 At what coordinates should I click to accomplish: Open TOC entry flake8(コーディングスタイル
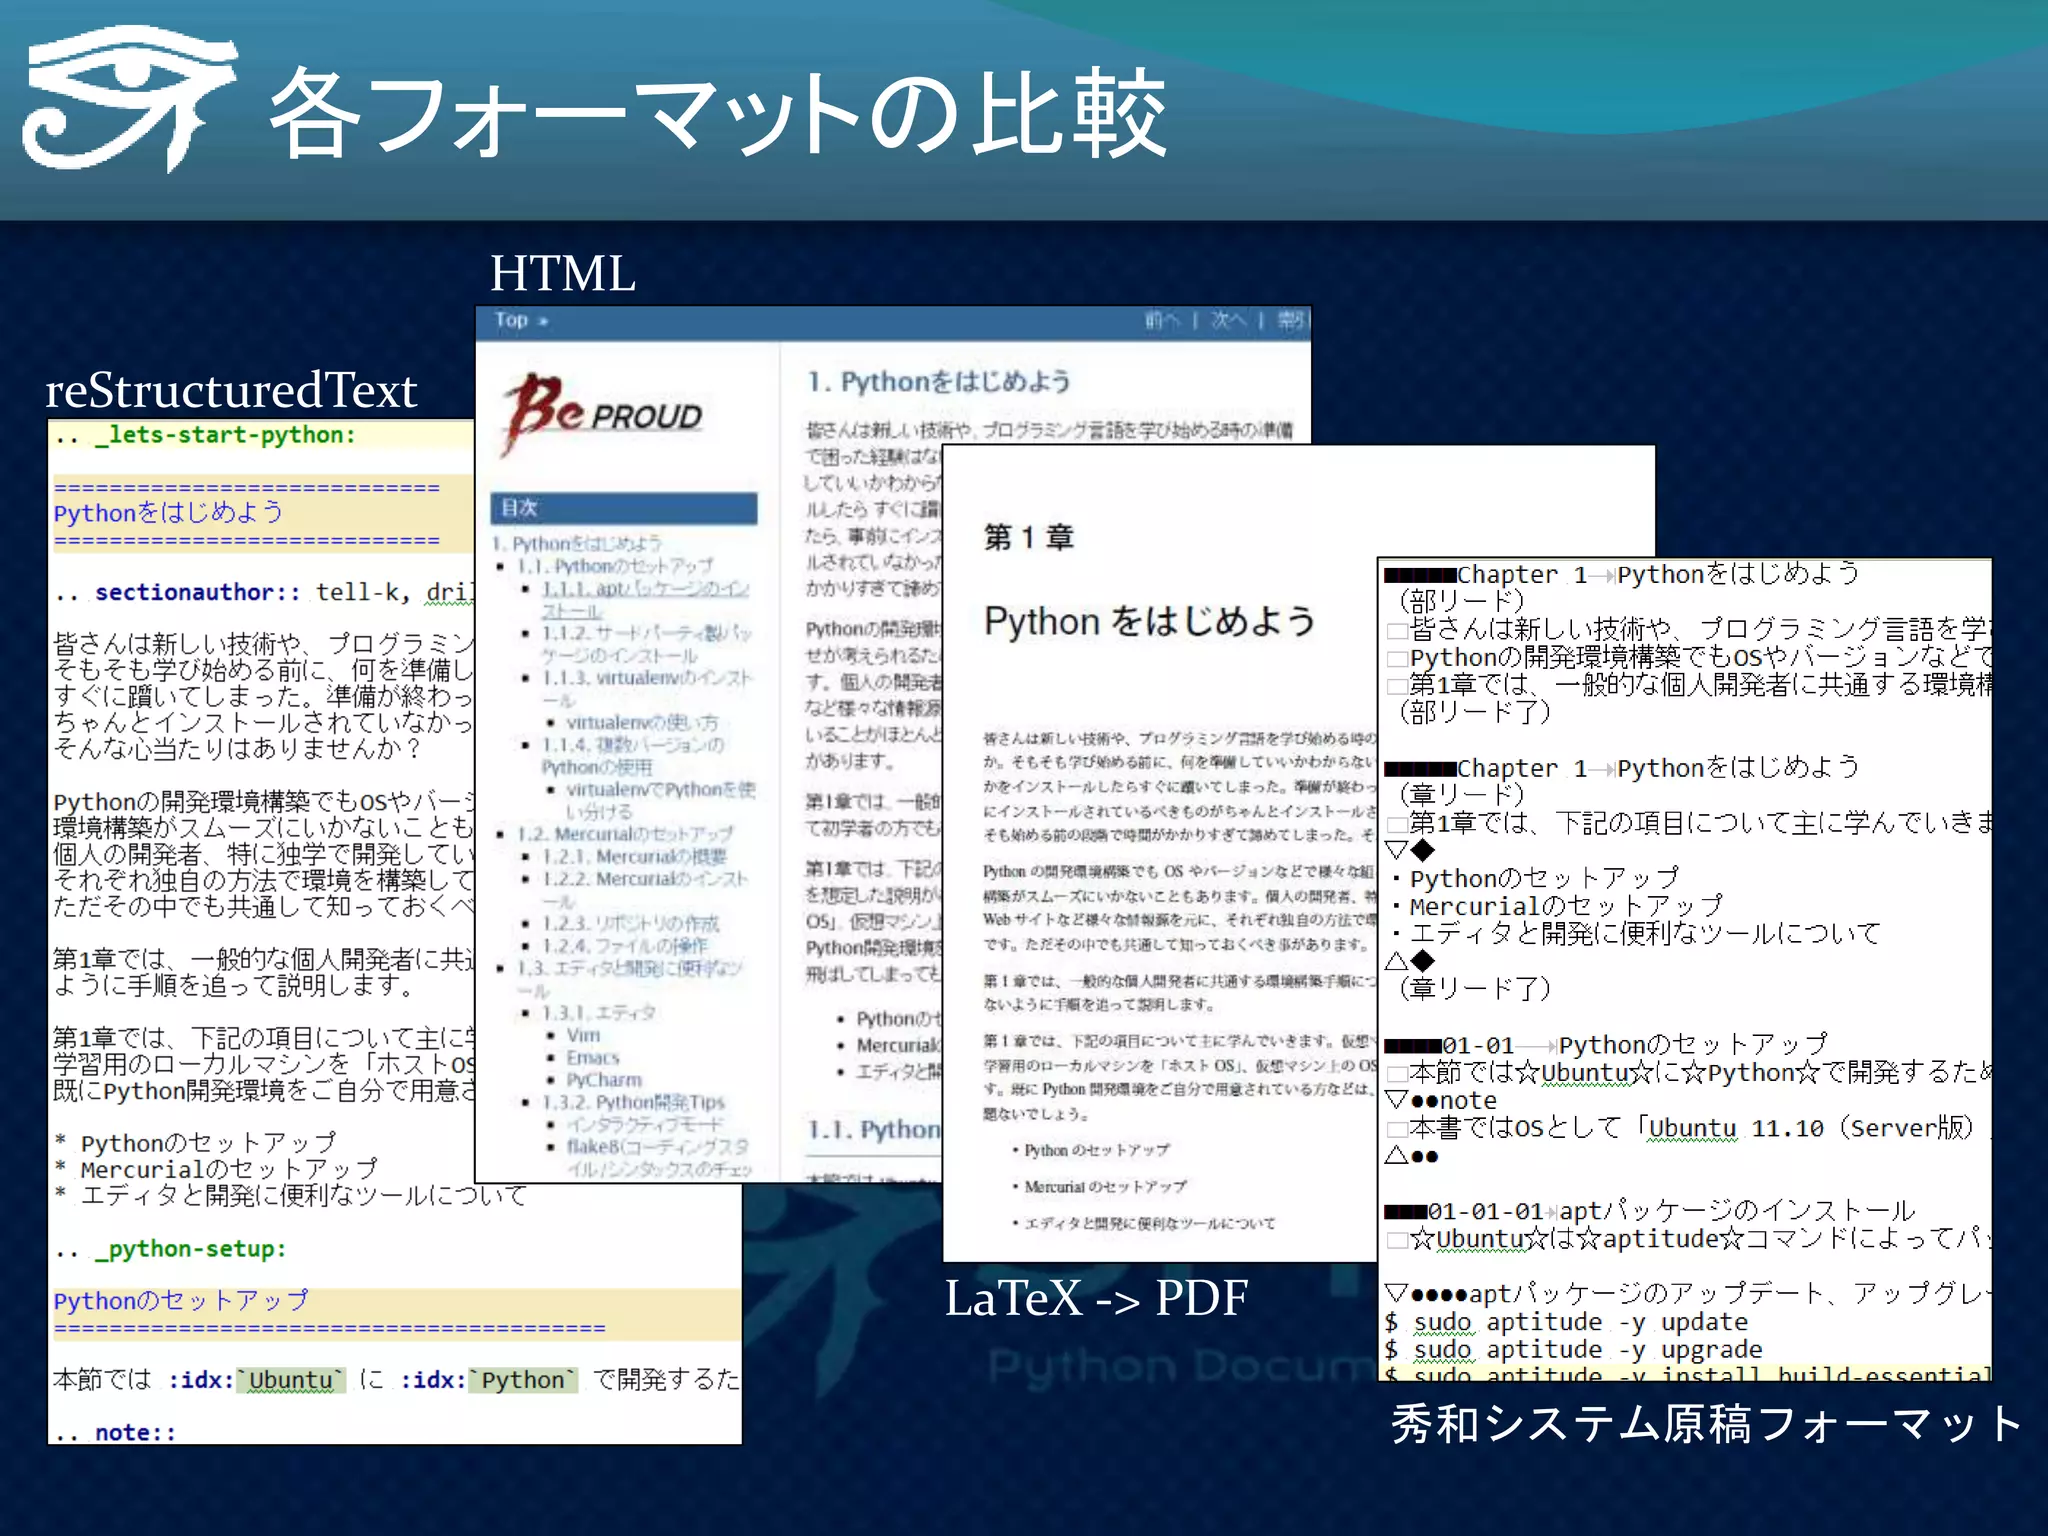click(659, 1157)
